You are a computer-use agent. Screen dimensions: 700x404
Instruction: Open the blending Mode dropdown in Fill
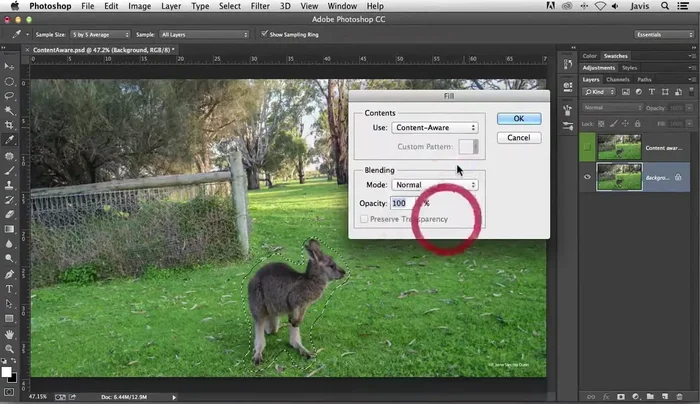pos(434,185)
